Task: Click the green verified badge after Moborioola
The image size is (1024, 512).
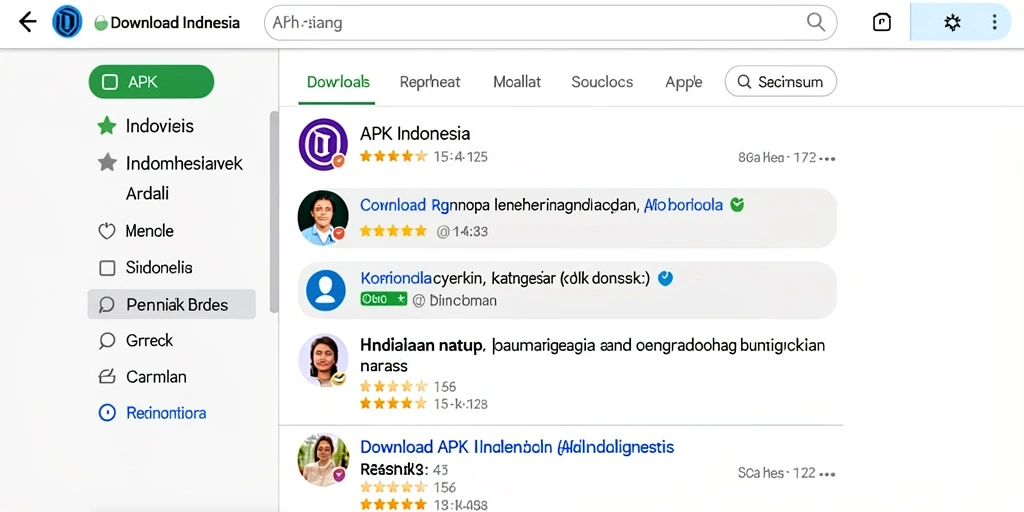Action: click(x=737, y=205)
